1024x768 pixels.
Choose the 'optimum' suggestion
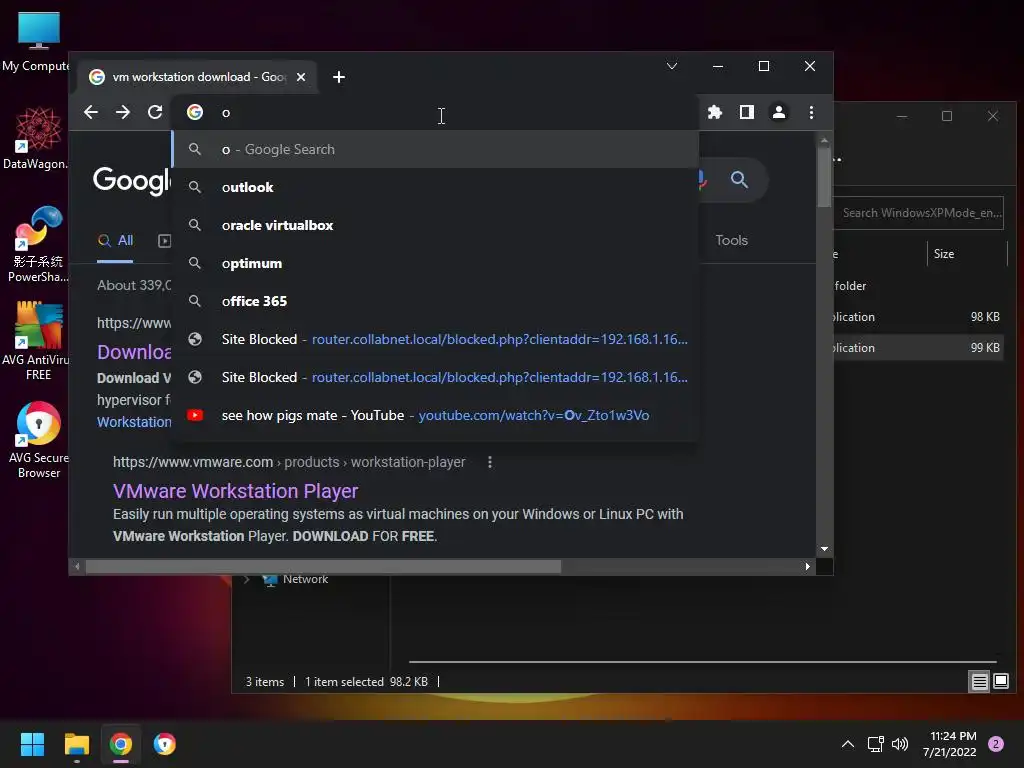click(436, 263)
